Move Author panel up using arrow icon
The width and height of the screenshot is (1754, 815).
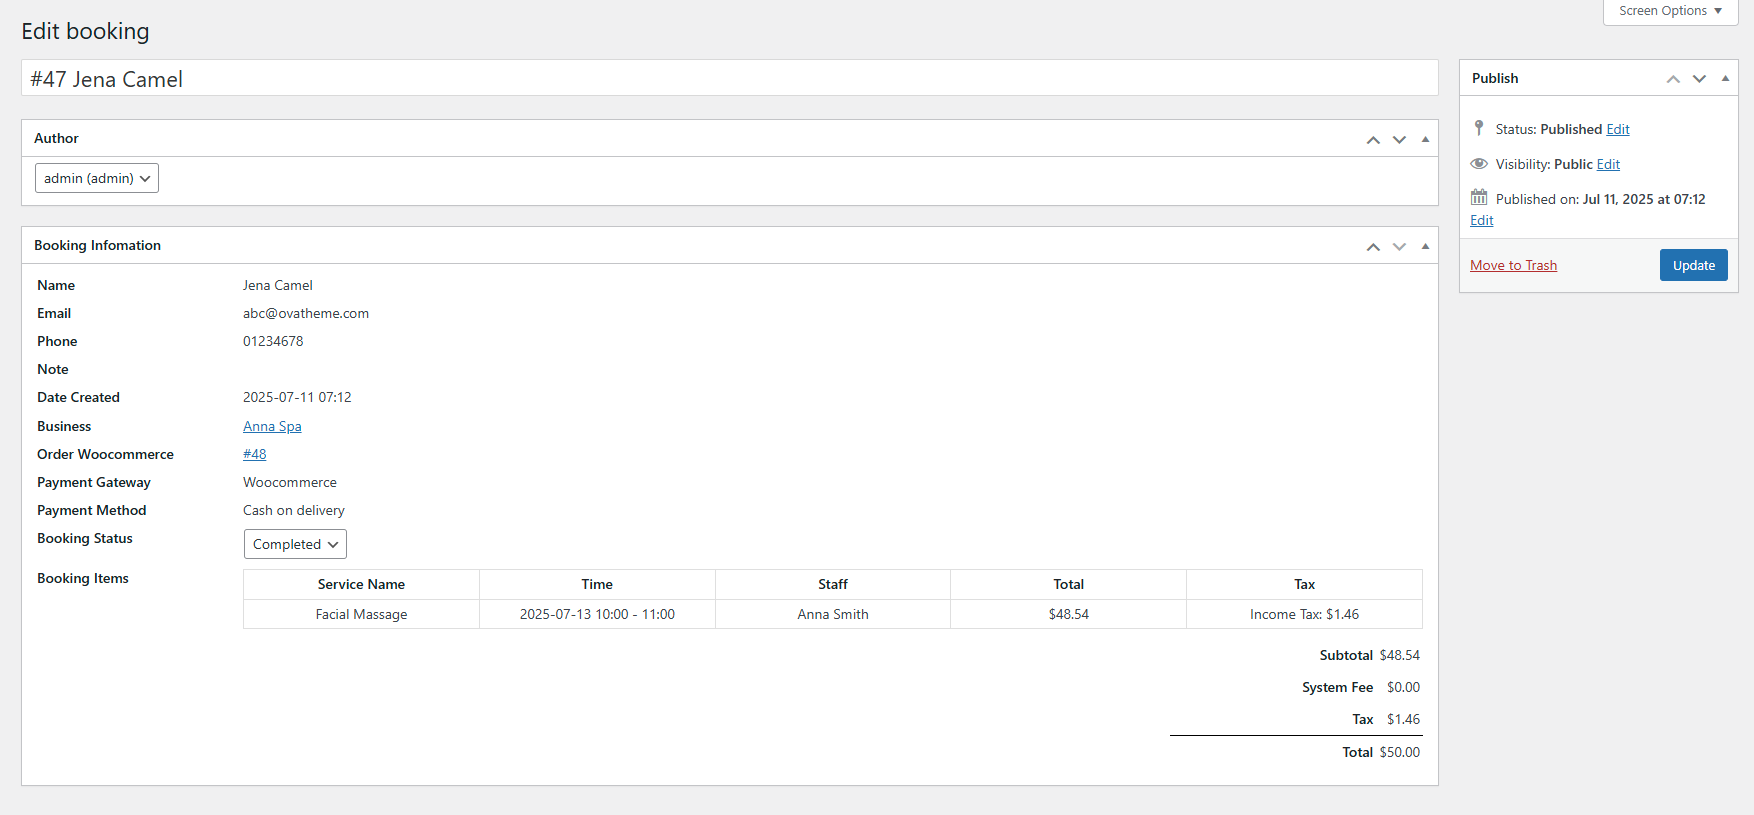1373,140
